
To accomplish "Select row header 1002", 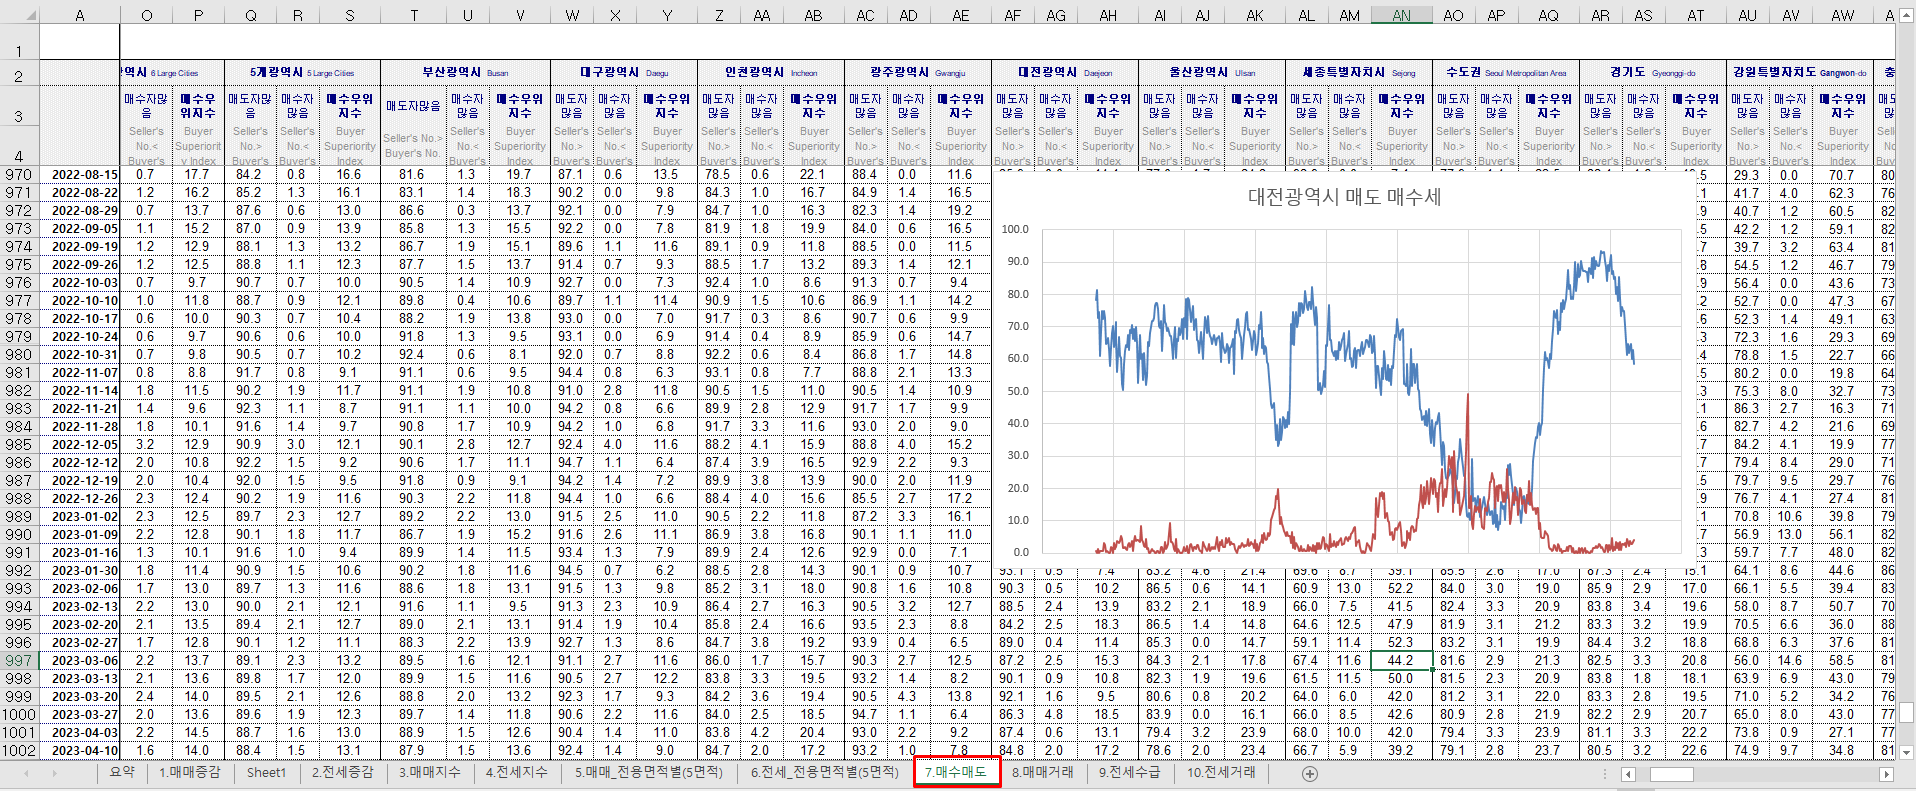I will point(19,750).
